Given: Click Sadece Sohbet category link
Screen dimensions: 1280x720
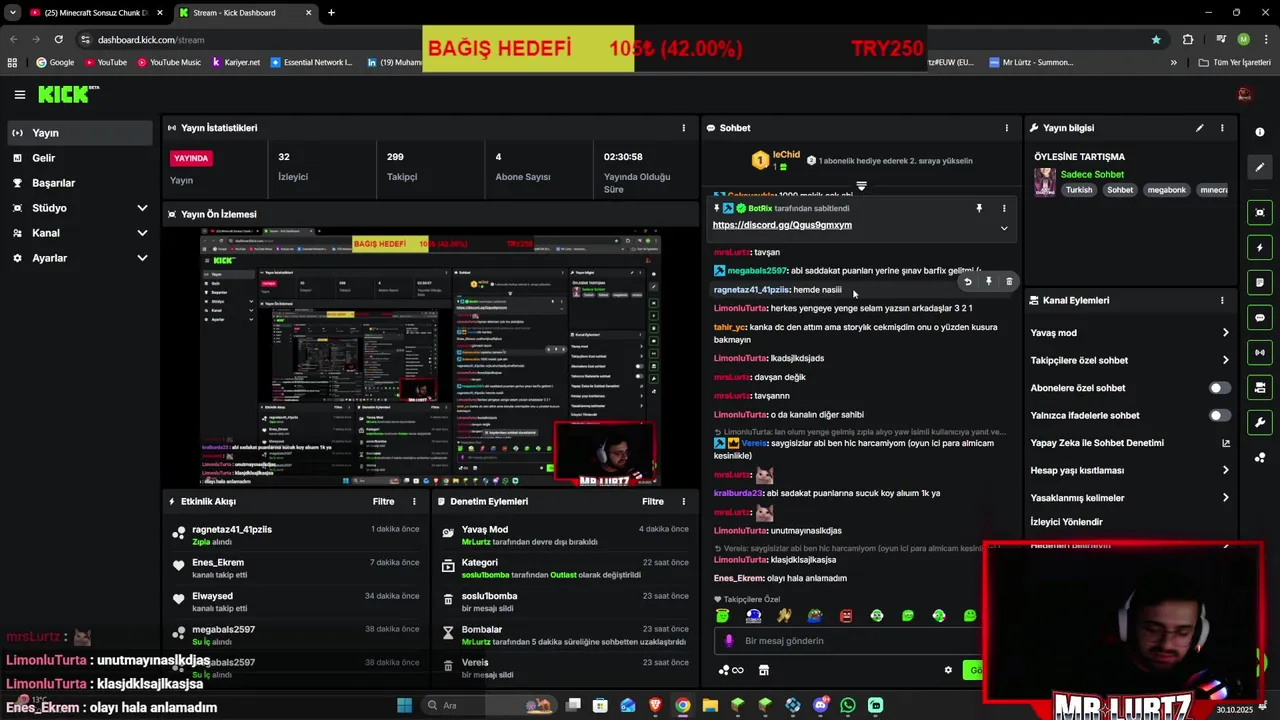Looking at the screenshot, I should [x=1092, y=174].
